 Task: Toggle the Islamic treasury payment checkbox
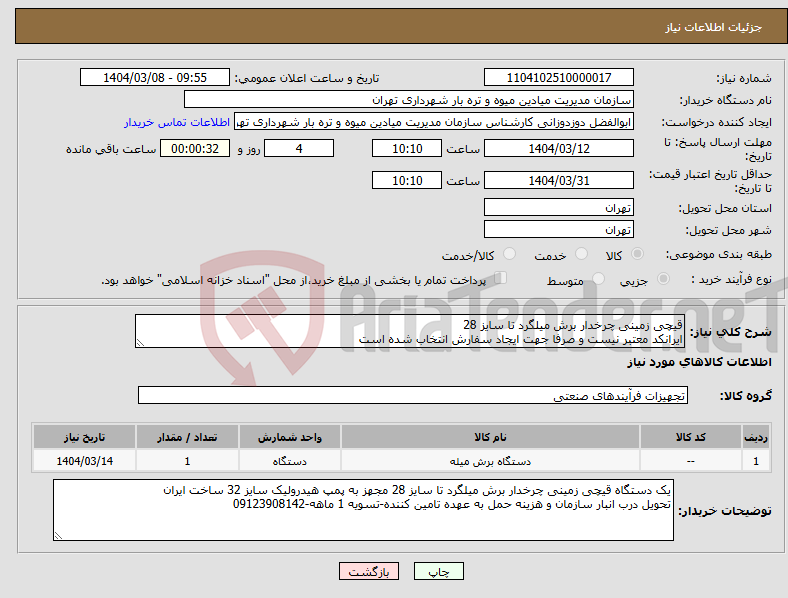point(501,277)
